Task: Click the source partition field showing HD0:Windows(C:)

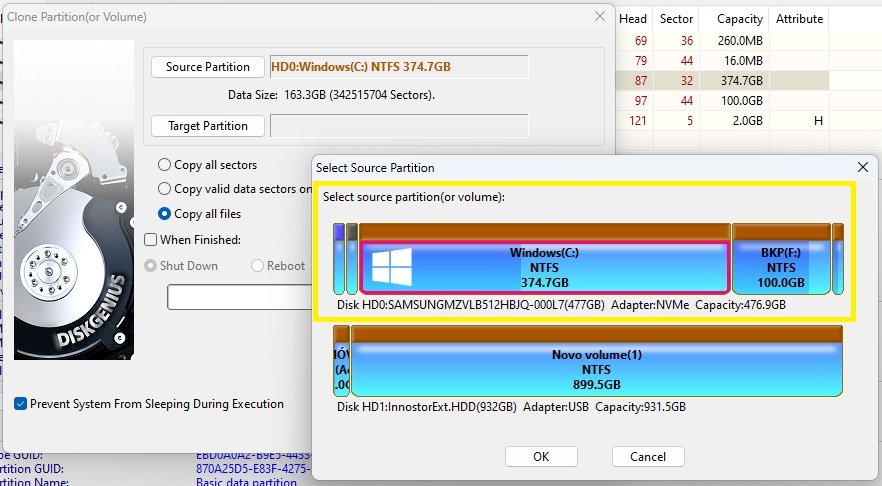Action: (x=399, y=67)
